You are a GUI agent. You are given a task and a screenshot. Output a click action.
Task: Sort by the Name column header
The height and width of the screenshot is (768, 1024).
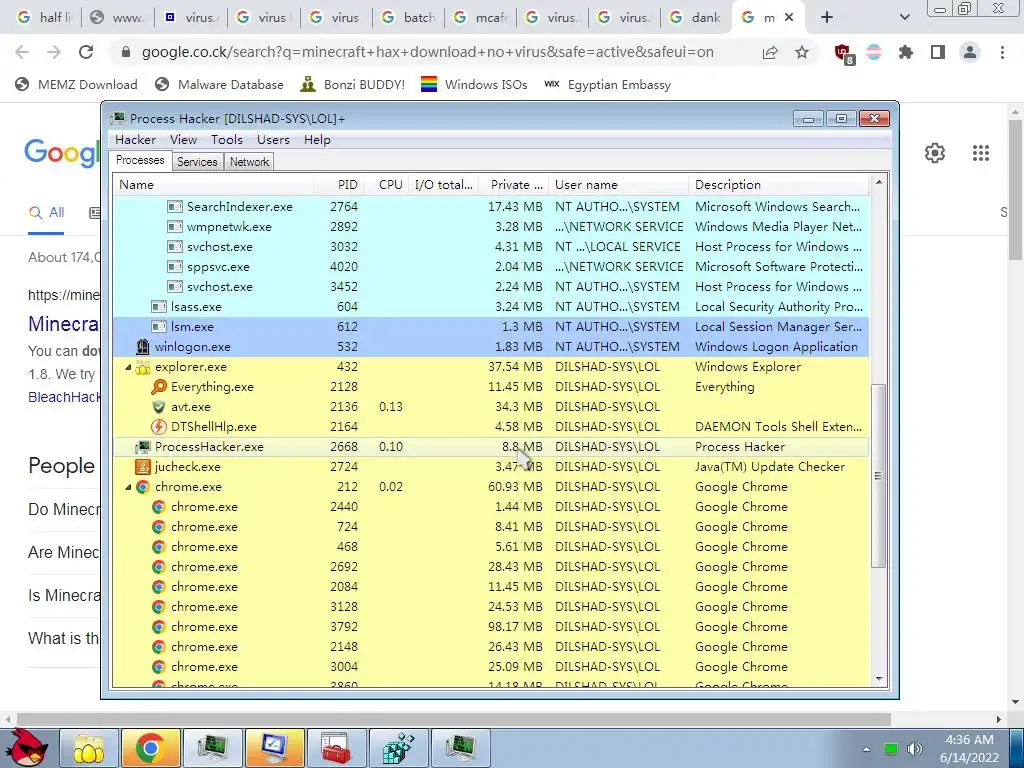point(213,185)
